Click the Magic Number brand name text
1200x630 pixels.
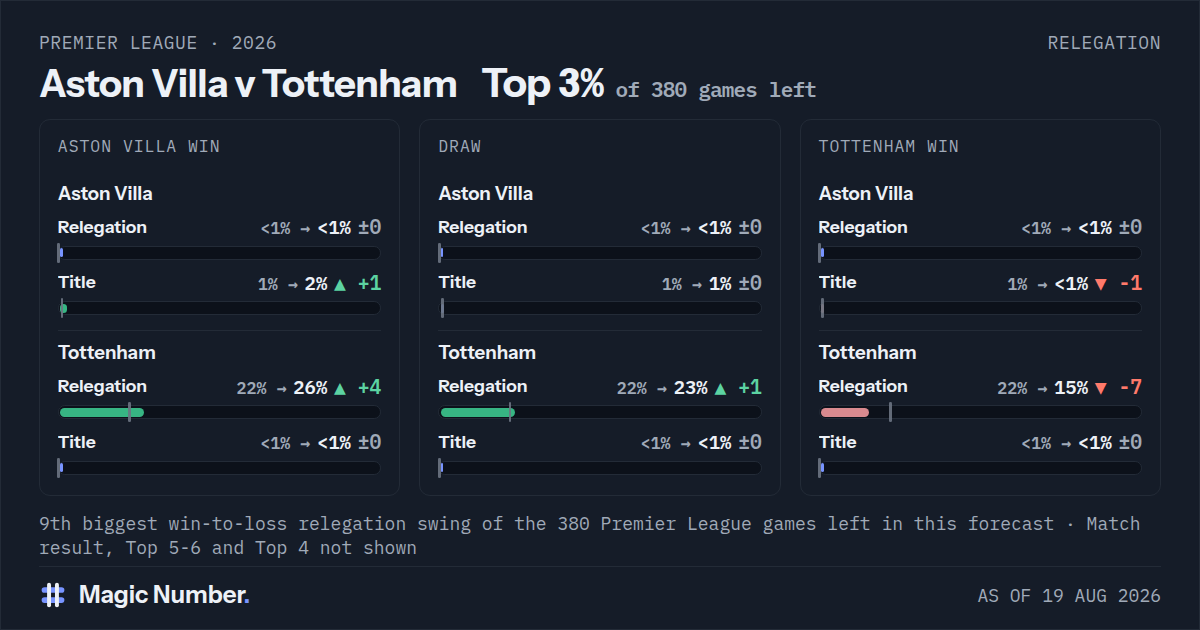coord(164,595)
